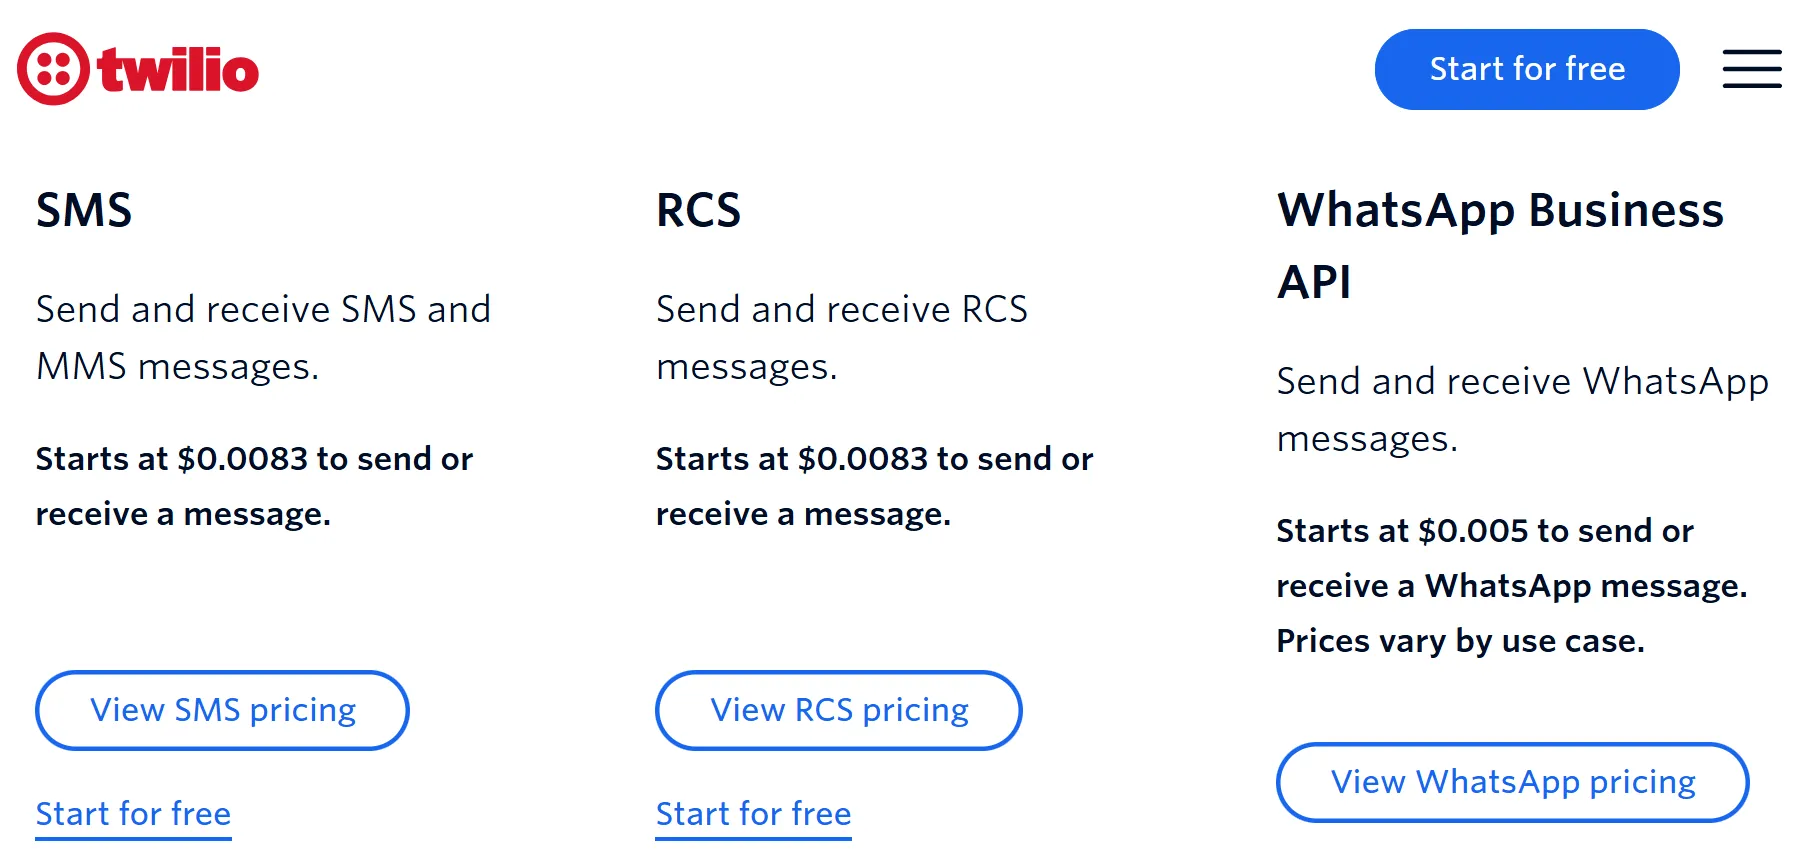Click the red twilio wordmark
Image resolution: width=1807 pixels, height=858 pixels.
[178, 70]
